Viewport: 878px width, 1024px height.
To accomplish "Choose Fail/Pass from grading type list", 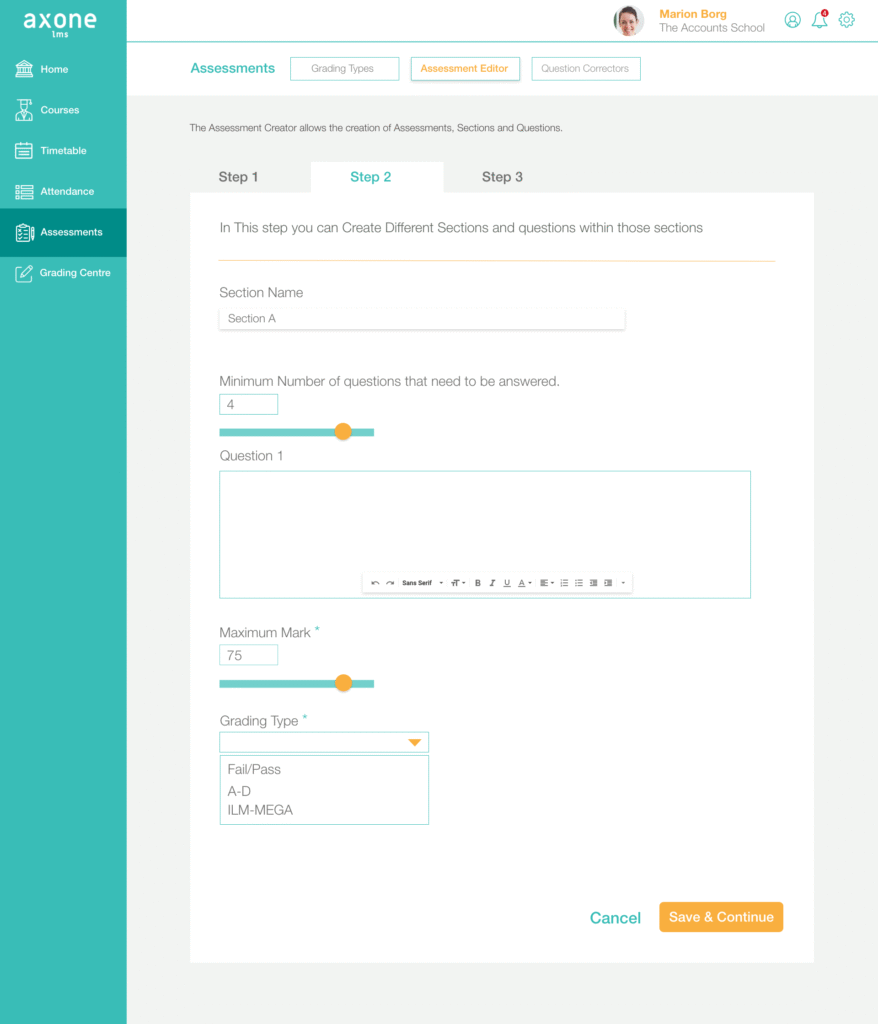I will (254, 769).
